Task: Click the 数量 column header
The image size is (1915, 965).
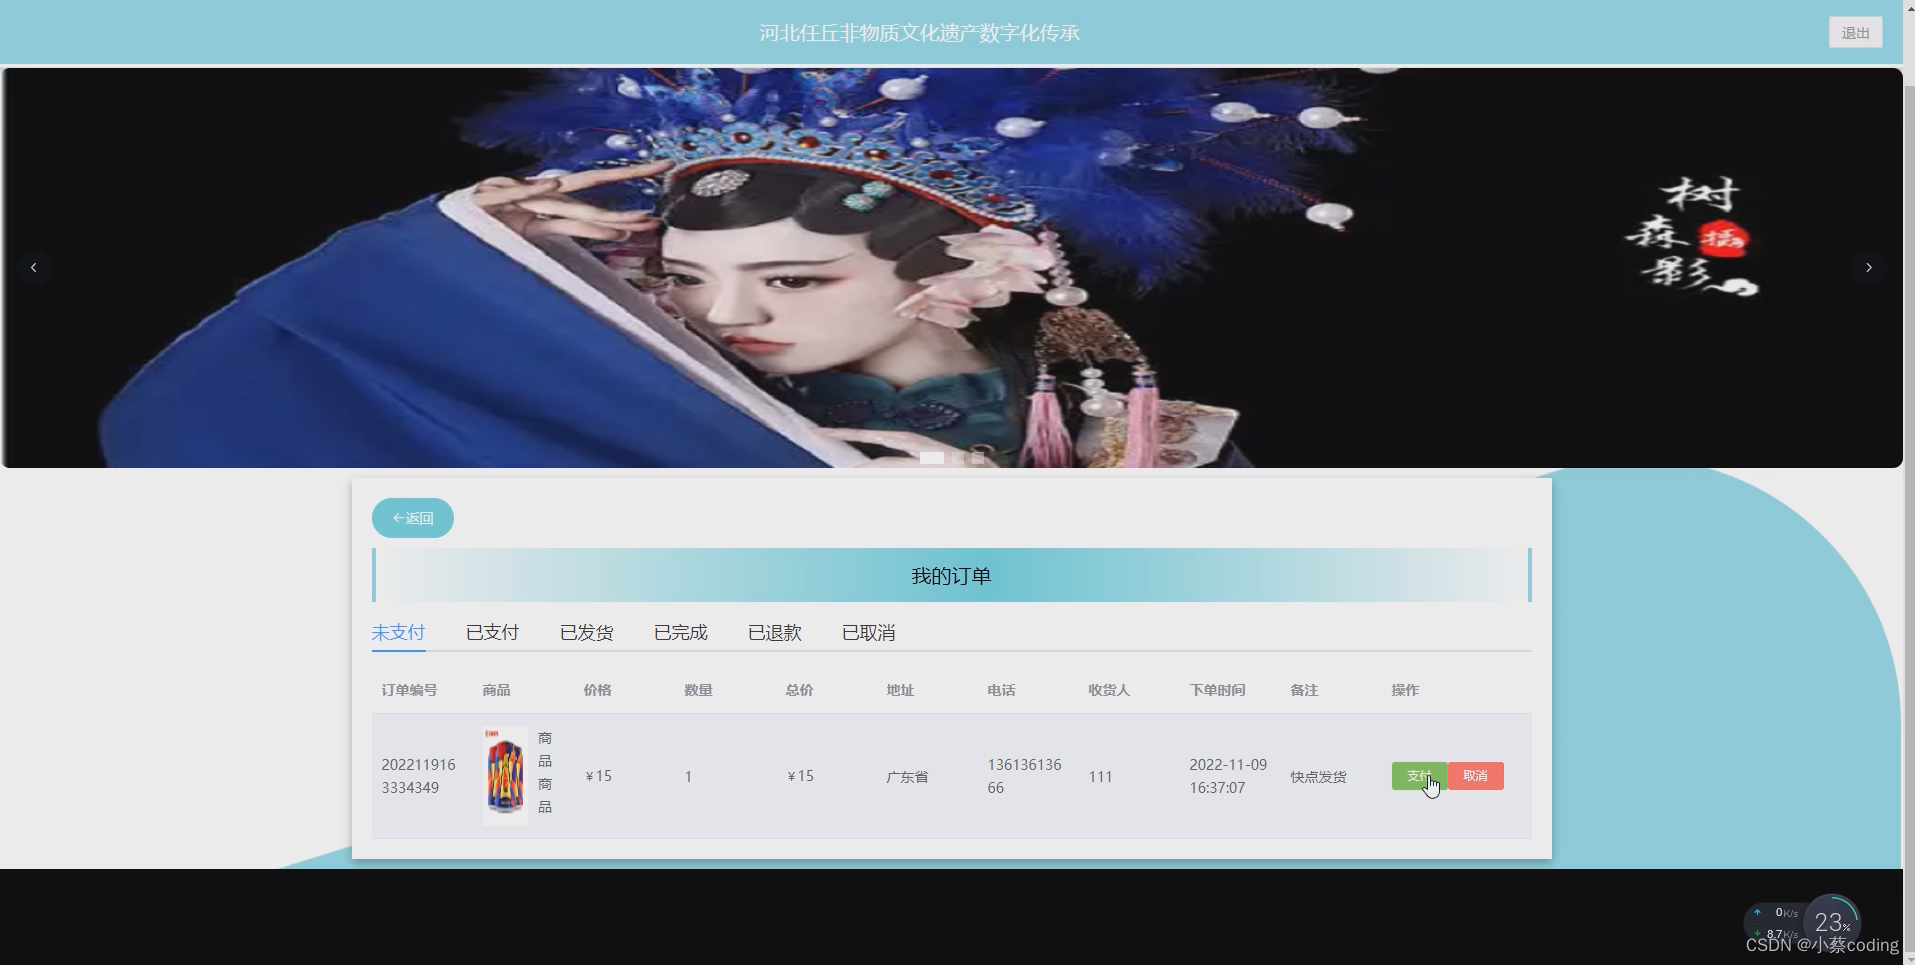Action: [698, 690]
